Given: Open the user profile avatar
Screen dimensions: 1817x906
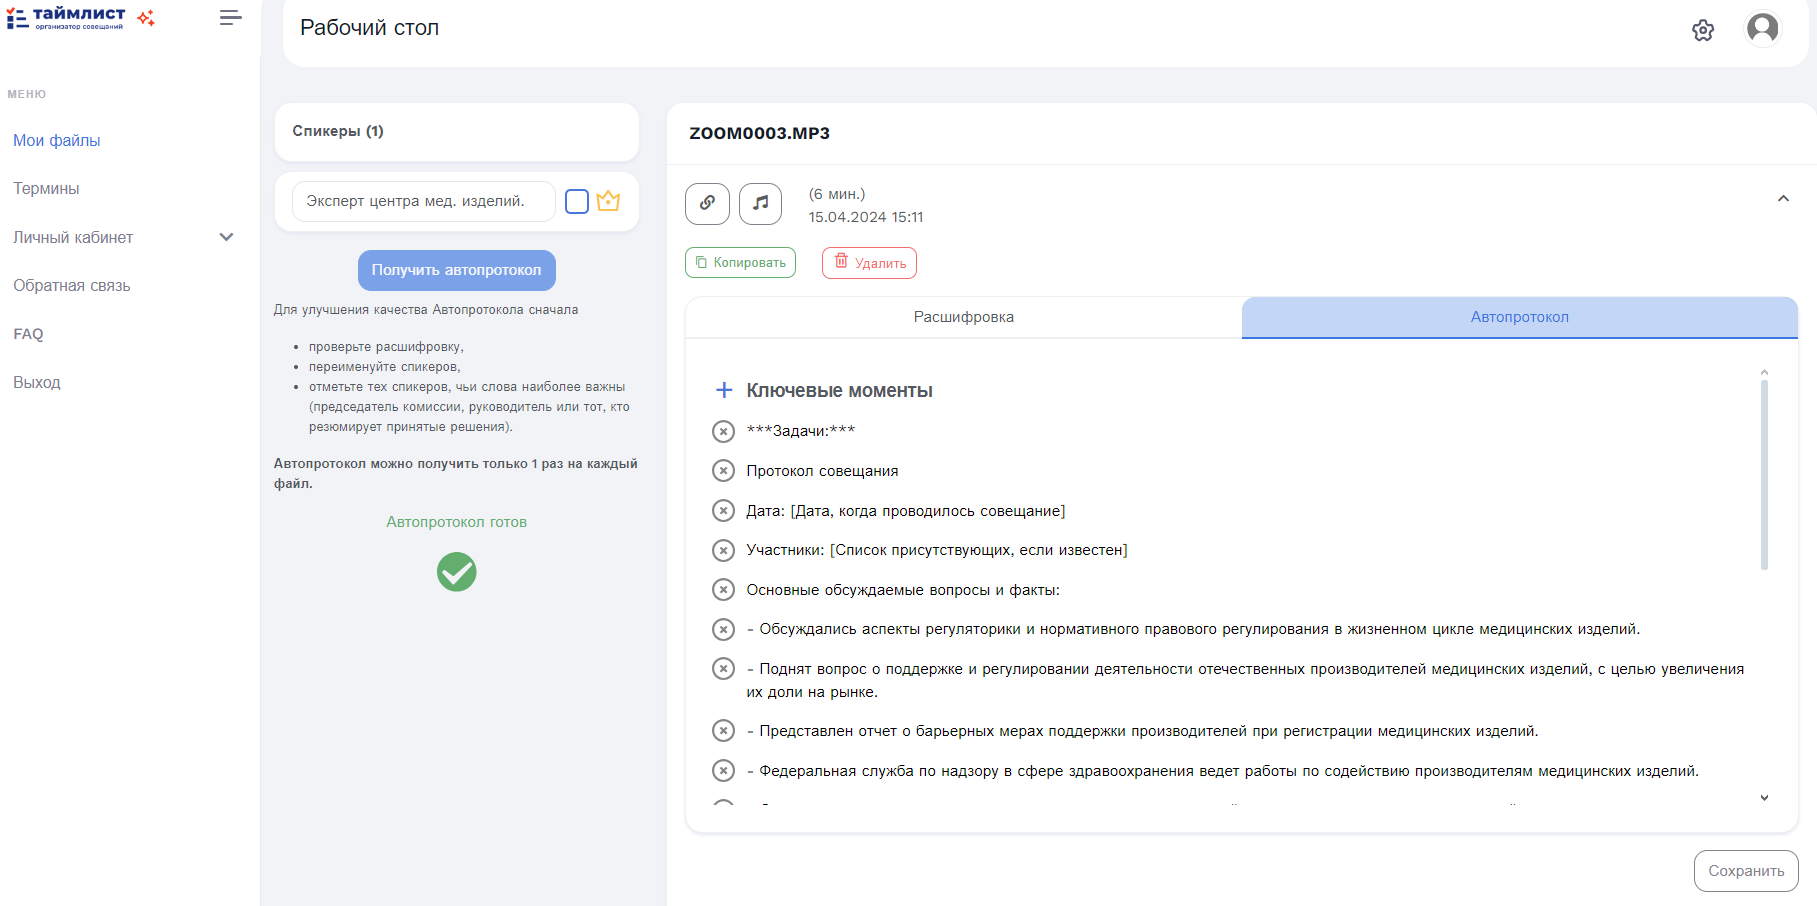Looking at the screenshot, I should click(x=1762, y=29).
